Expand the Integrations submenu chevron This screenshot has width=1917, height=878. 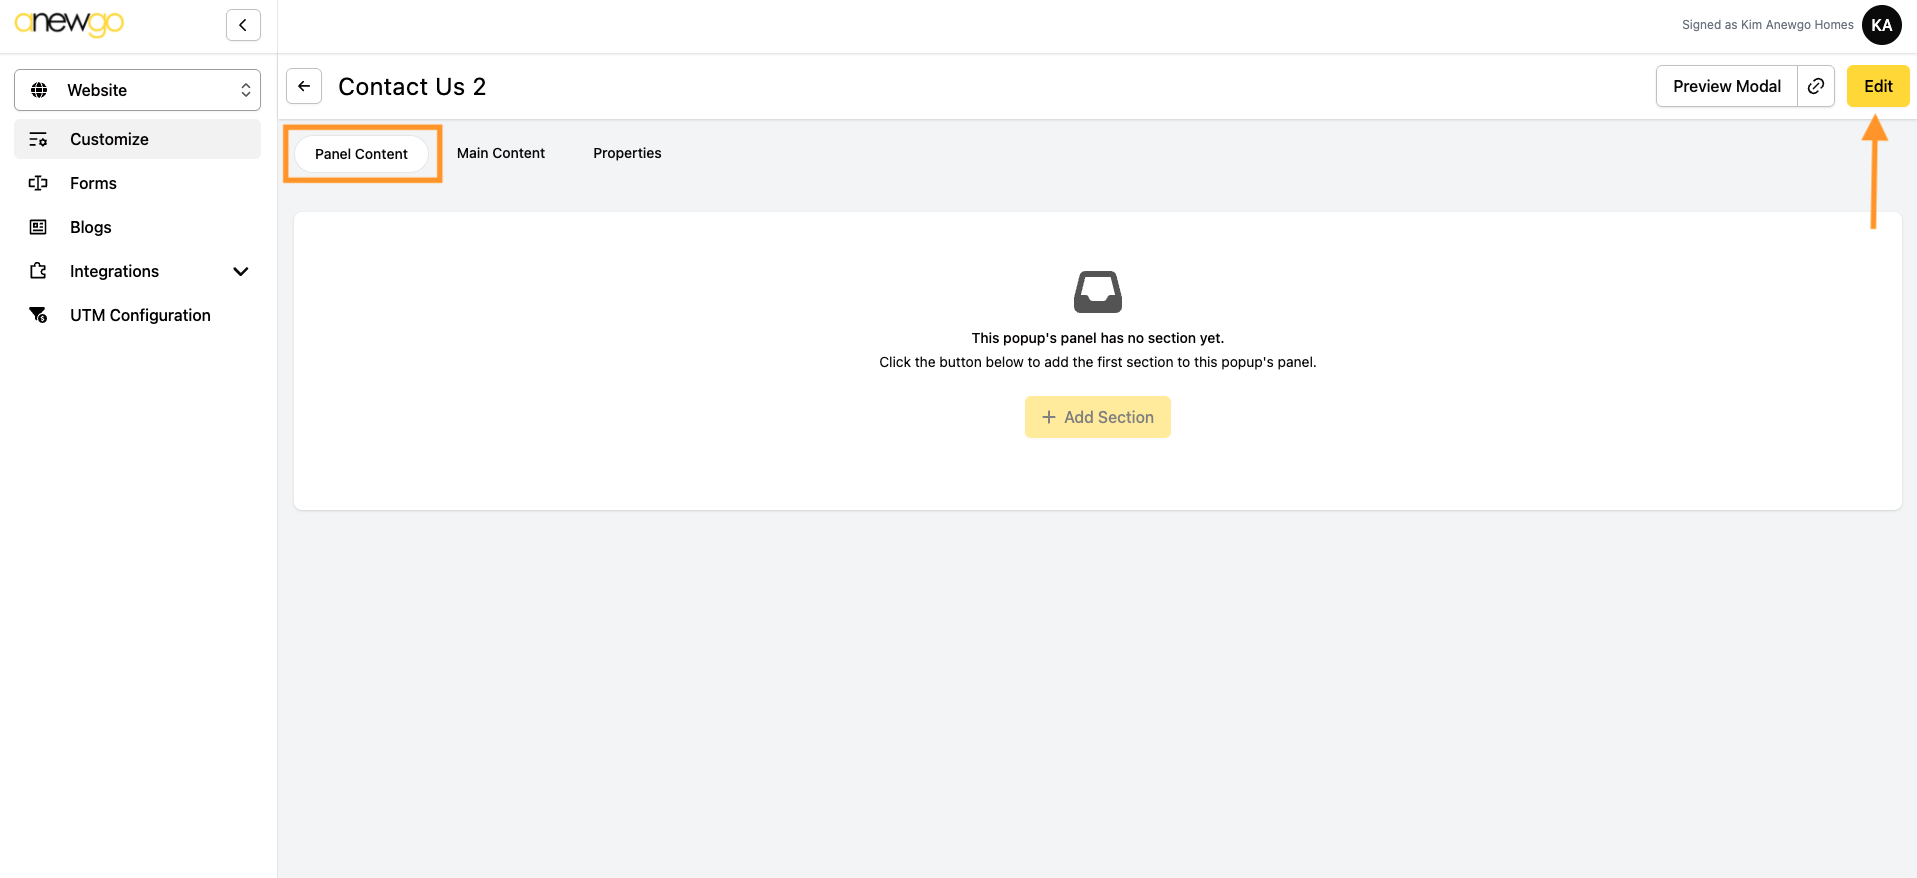point(240,271)
